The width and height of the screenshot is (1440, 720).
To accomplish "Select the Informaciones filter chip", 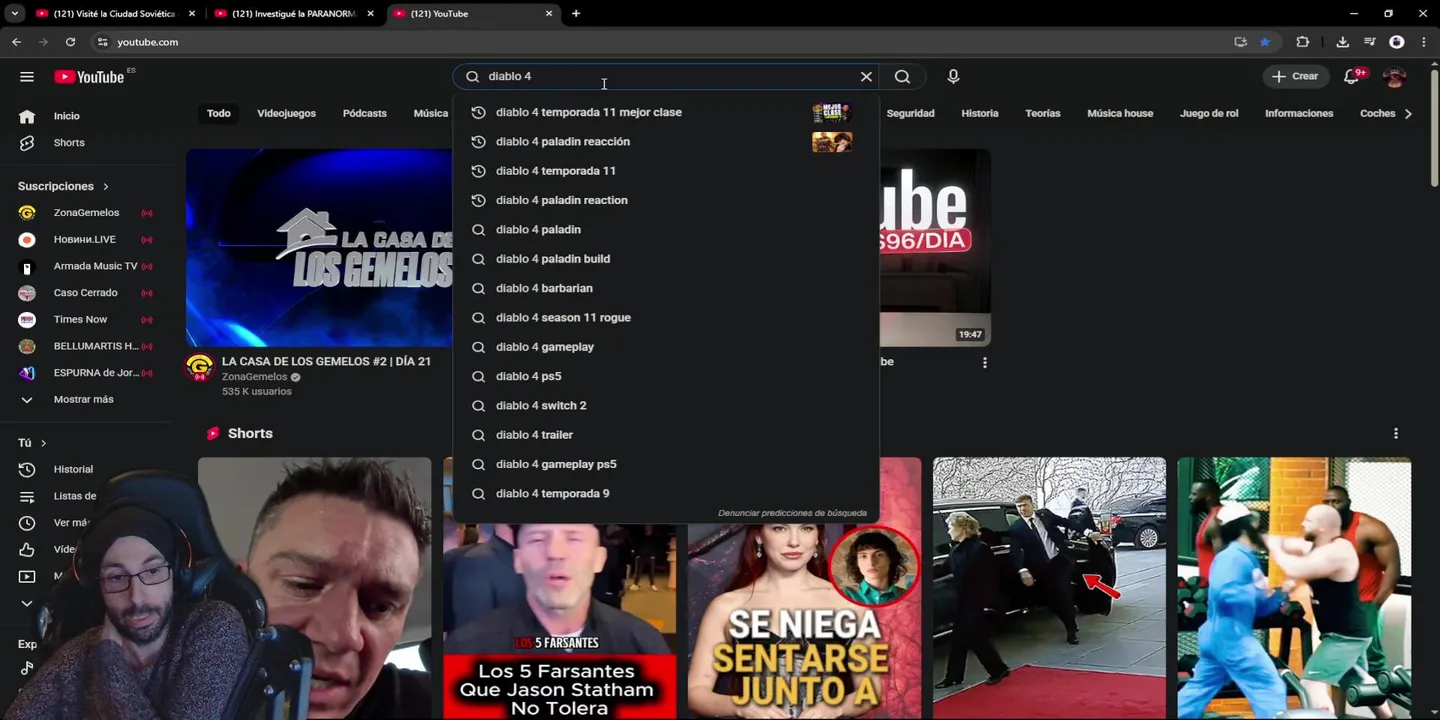I will coord(1299,114).
